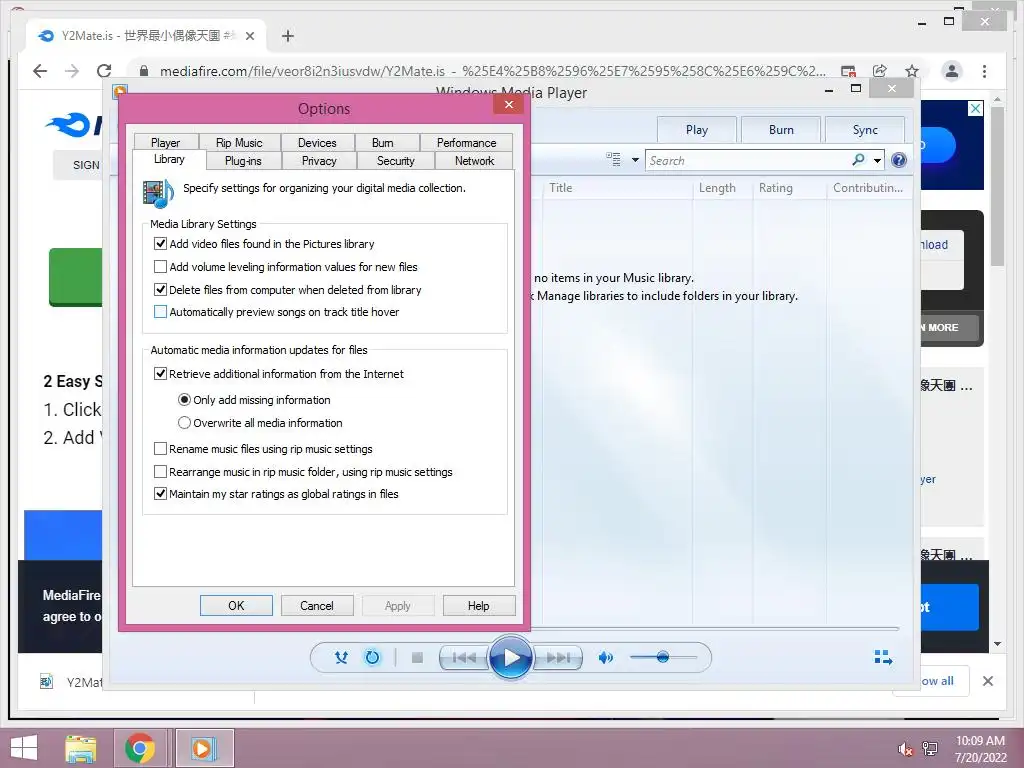Select the Library tab

(169, 159)
